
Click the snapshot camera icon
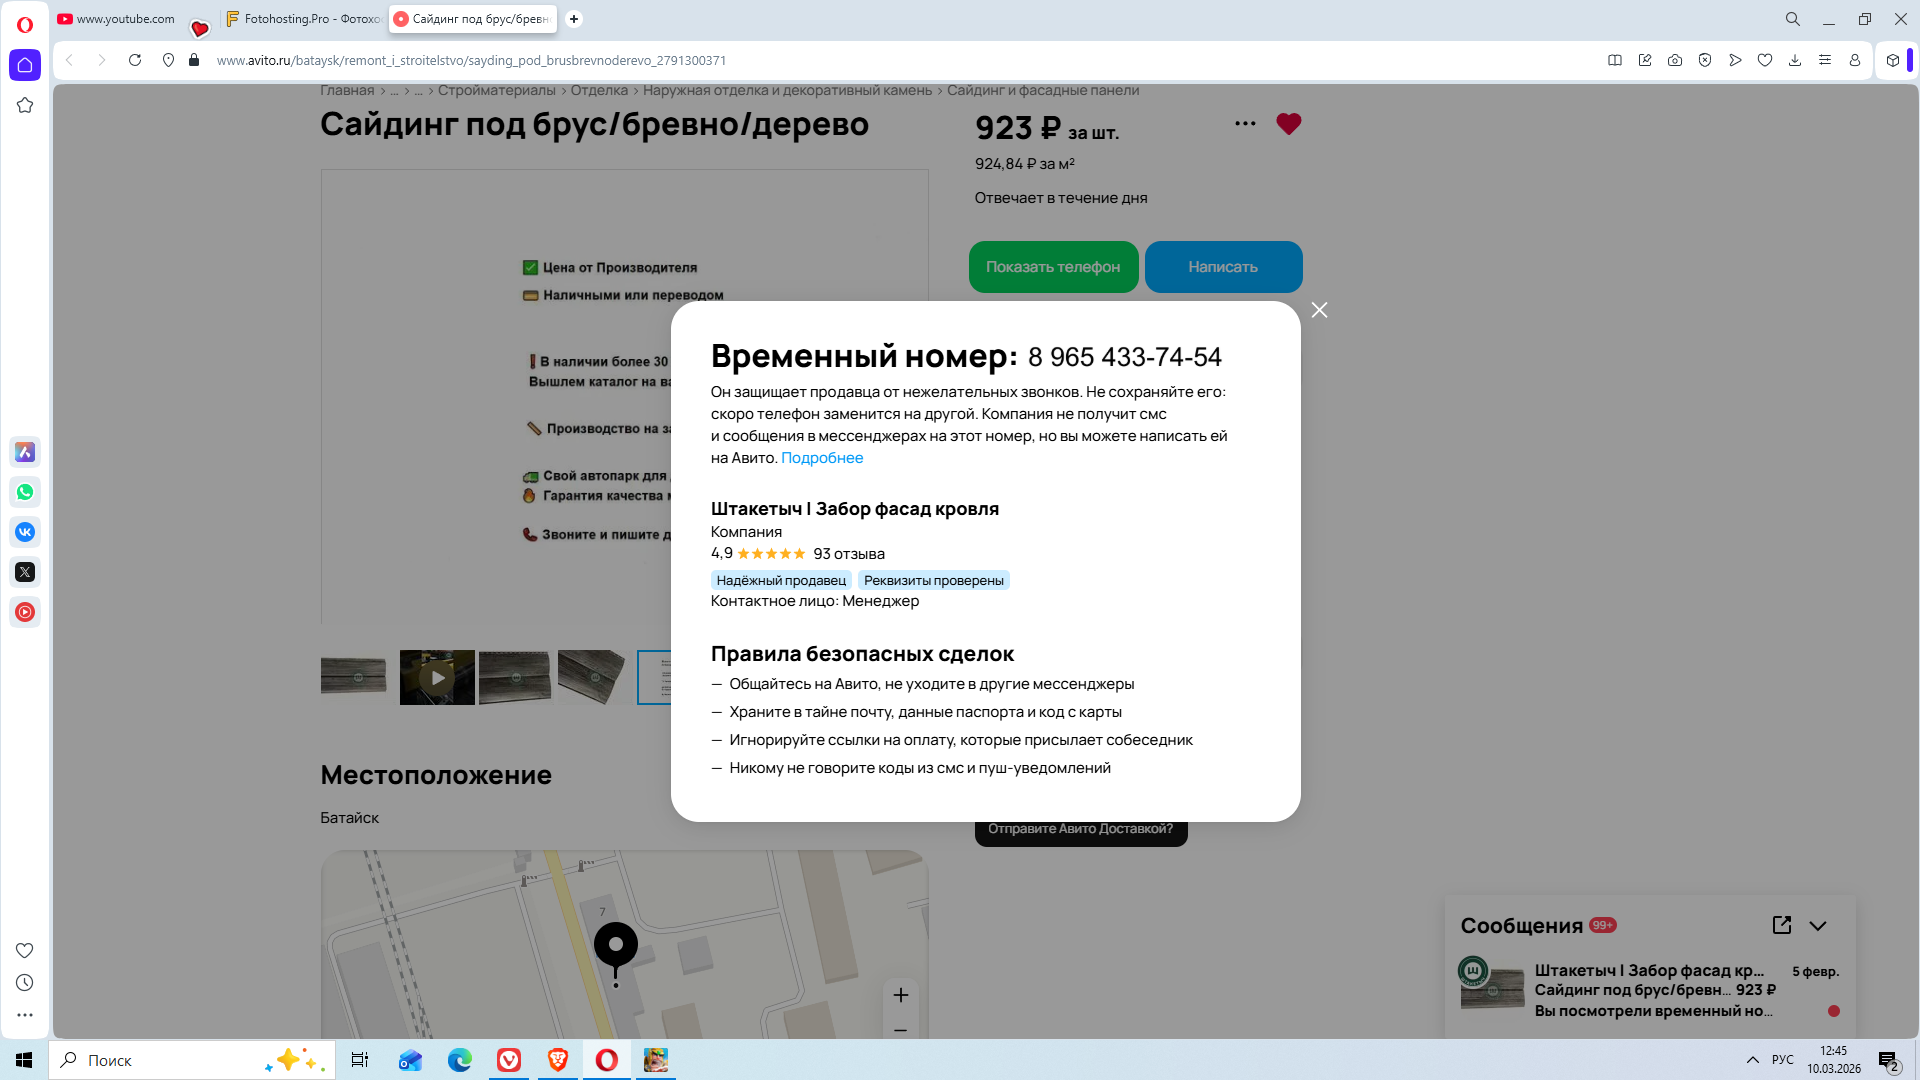coord(1675,60)
